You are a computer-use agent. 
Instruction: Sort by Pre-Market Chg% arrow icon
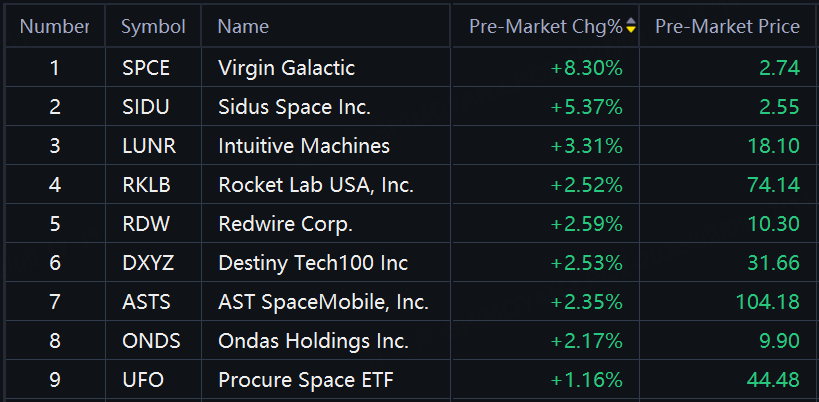click(x=631, y=25)
